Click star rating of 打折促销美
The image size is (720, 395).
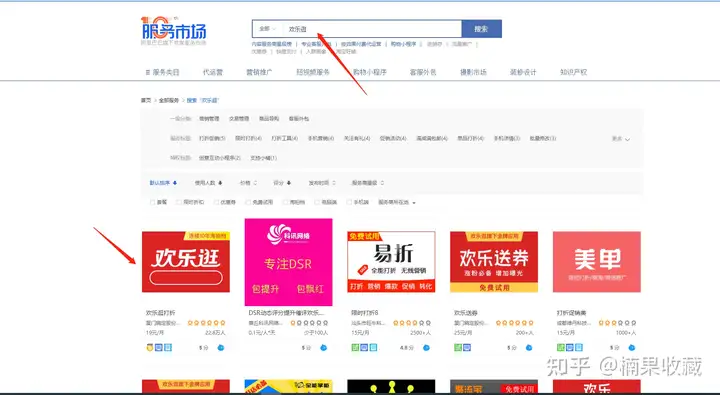point(618,323)
